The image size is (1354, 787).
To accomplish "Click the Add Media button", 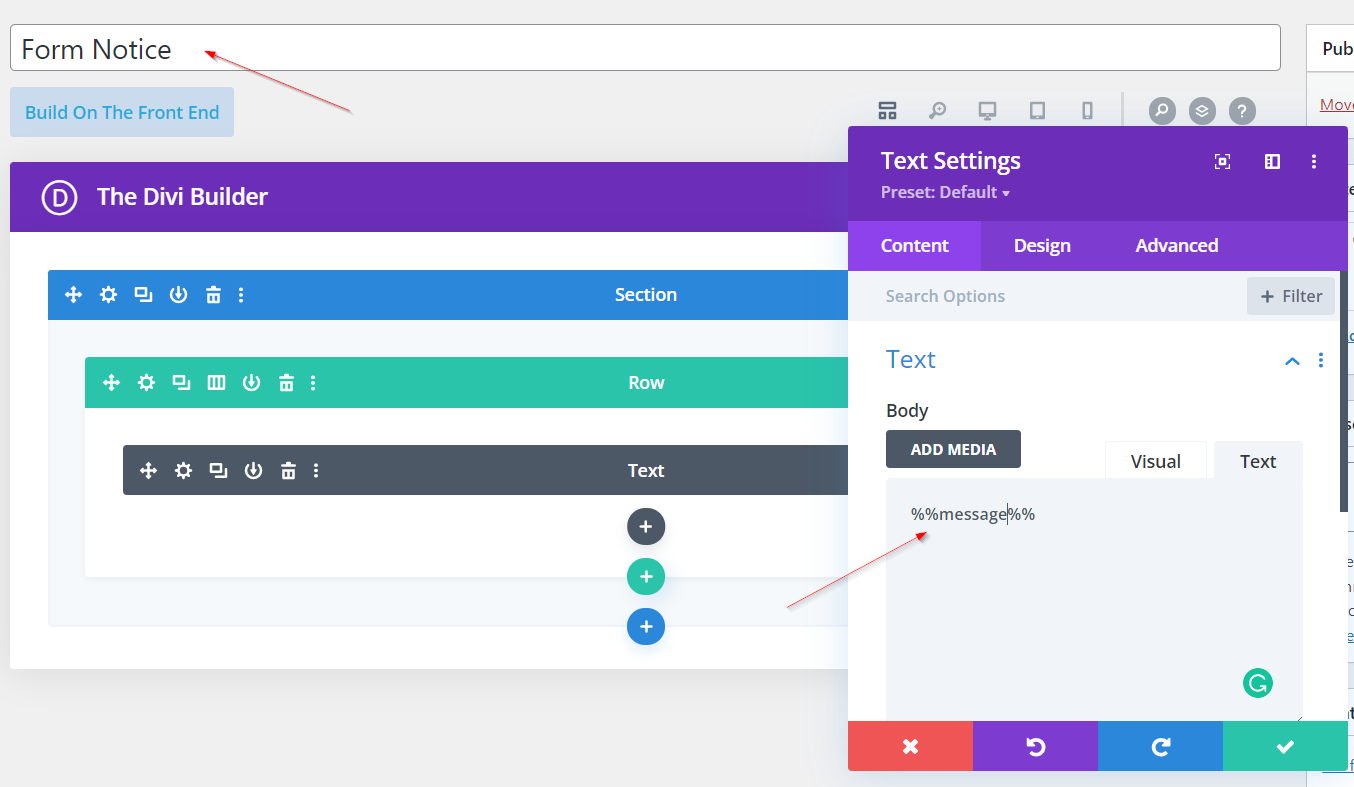I will pos(953,449).
